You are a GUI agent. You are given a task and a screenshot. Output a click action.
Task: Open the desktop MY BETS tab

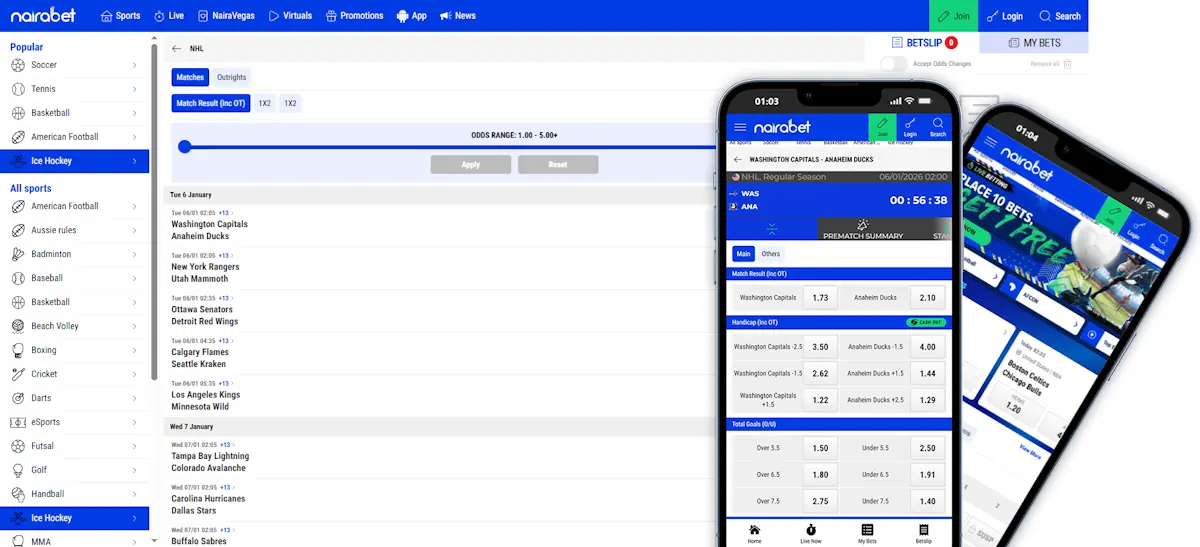click(1034, 43)
